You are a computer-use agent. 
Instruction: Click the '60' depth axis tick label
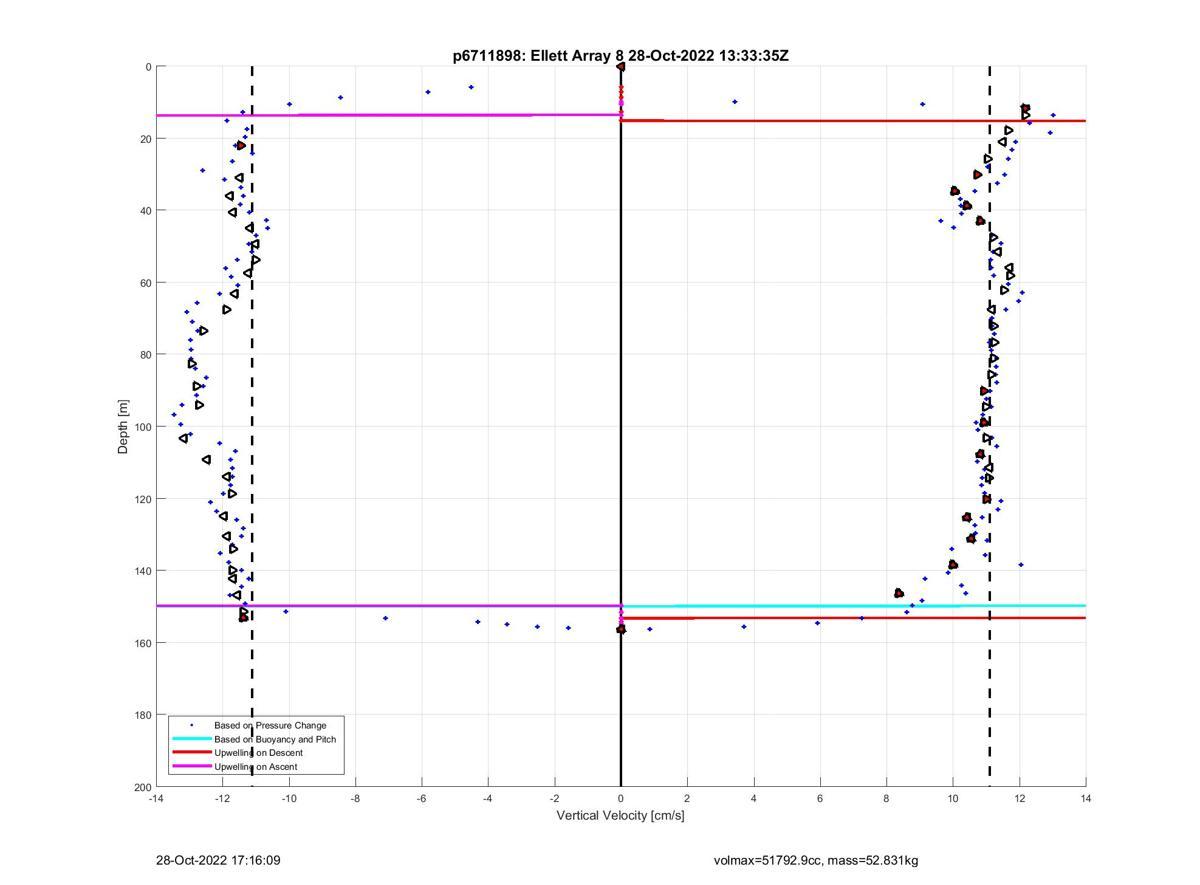pos(145,283)
